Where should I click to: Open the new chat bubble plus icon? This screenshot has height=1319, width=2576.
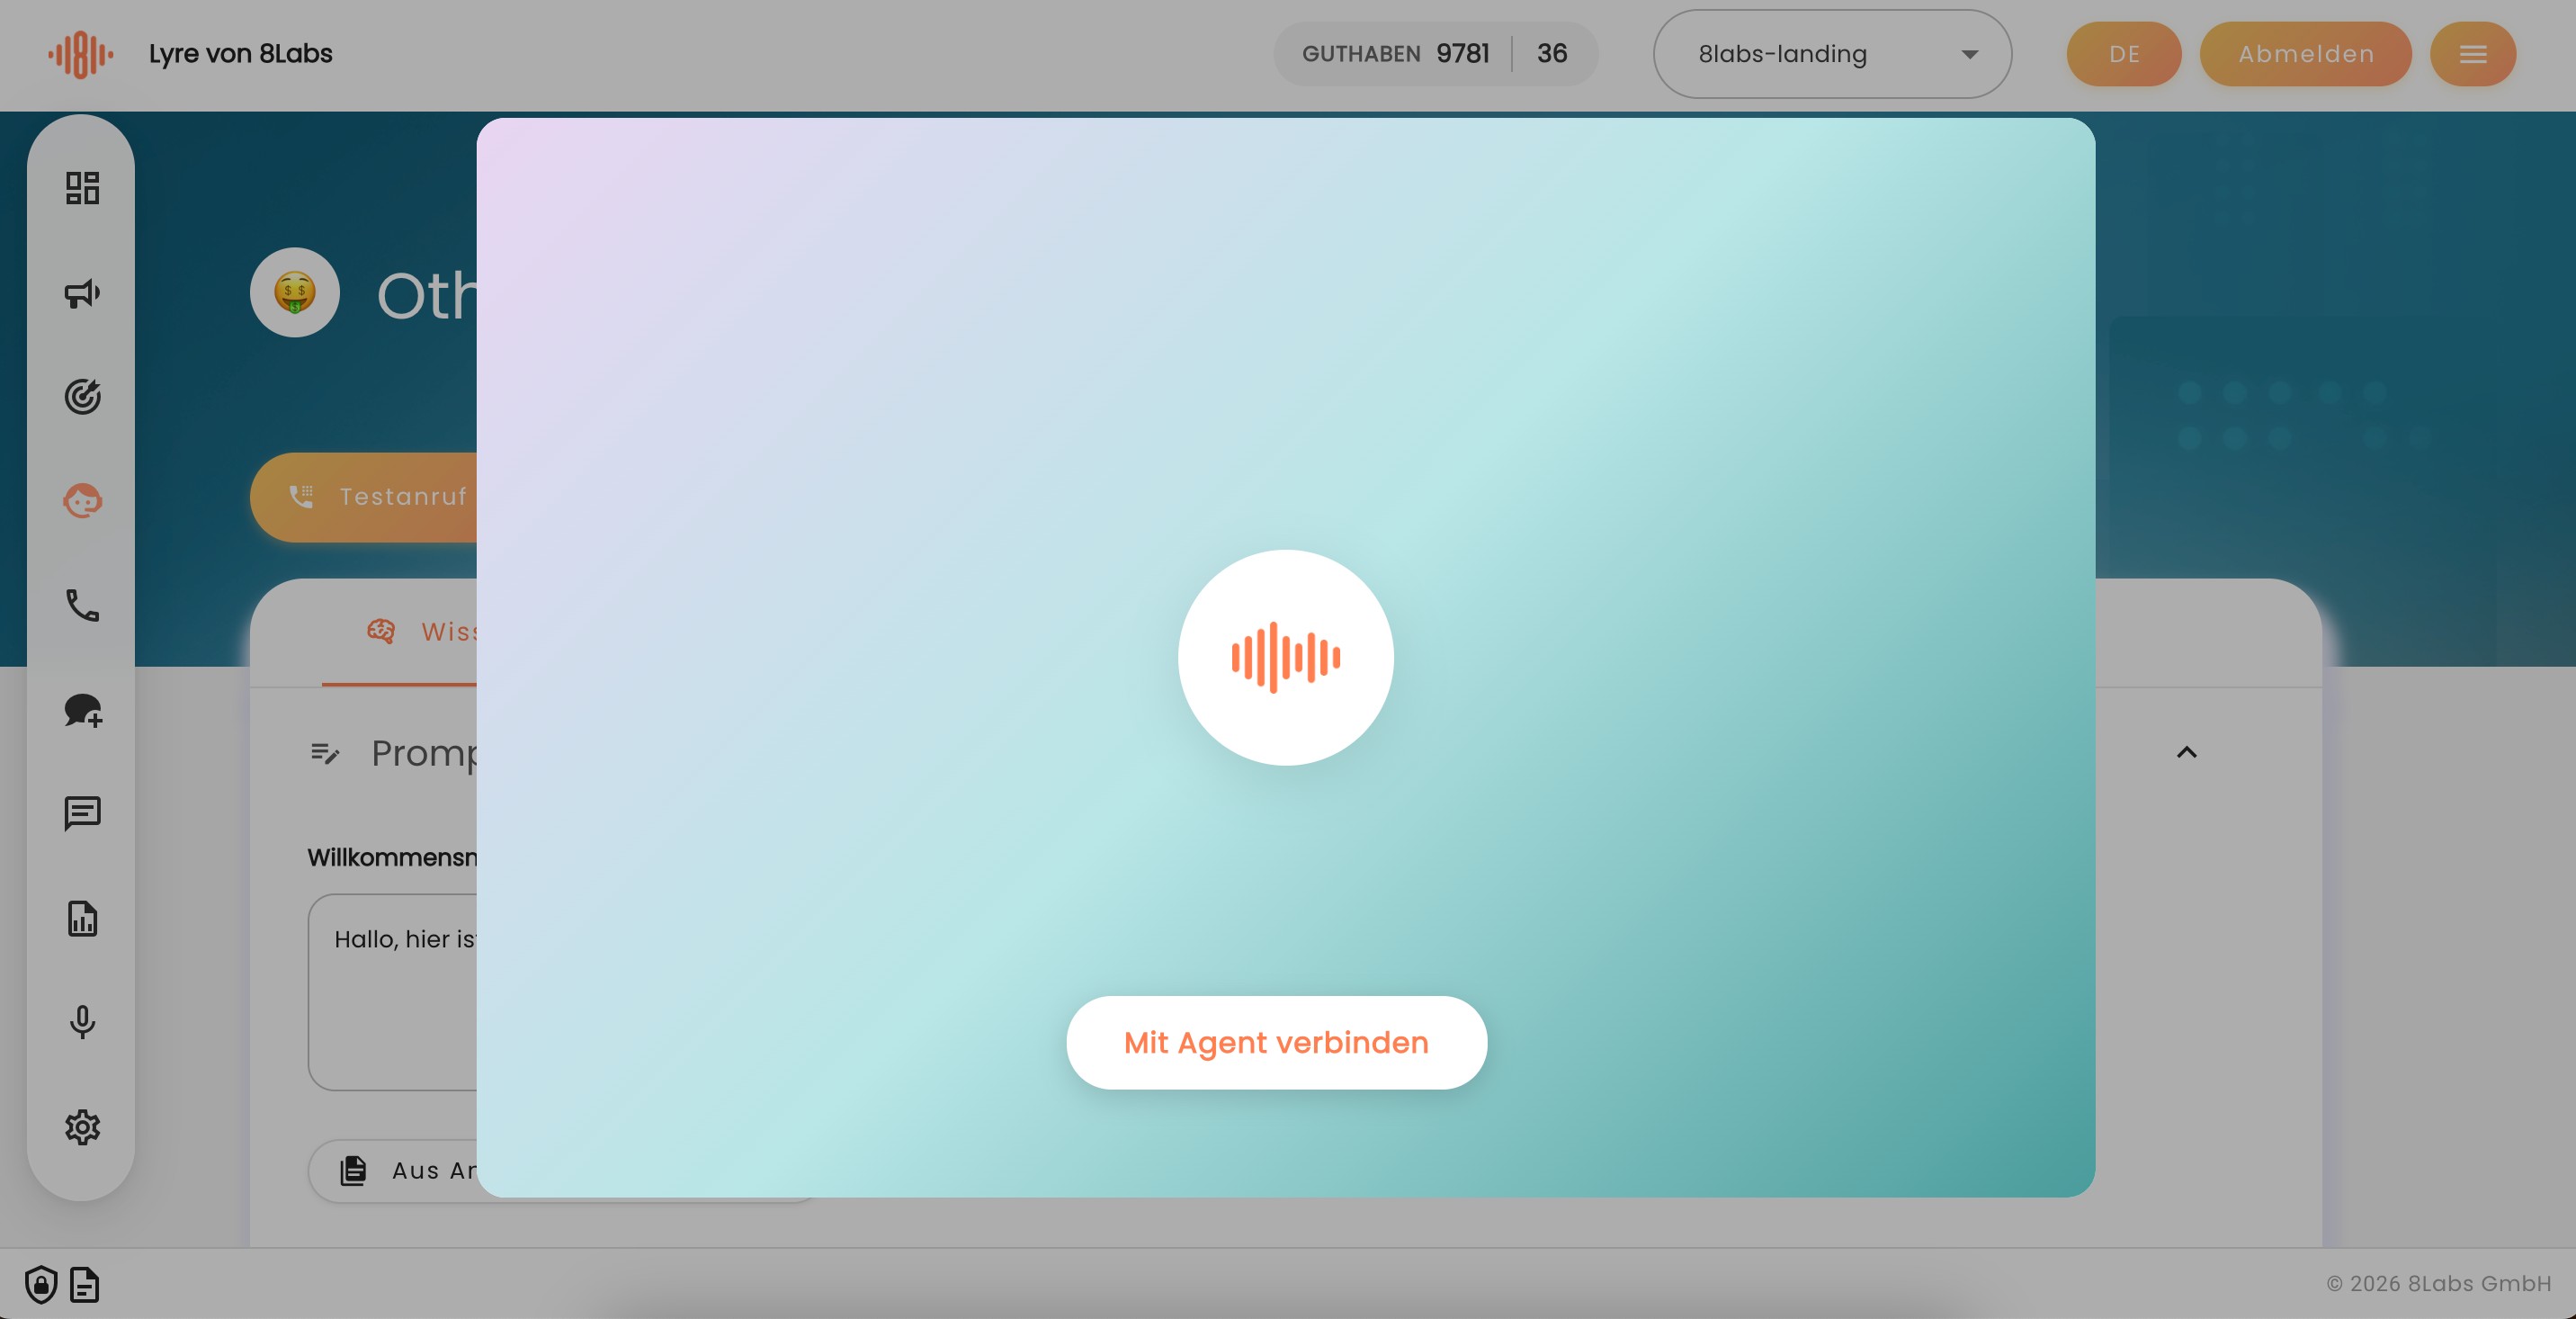pyautogui.click(x=82, y=710)
